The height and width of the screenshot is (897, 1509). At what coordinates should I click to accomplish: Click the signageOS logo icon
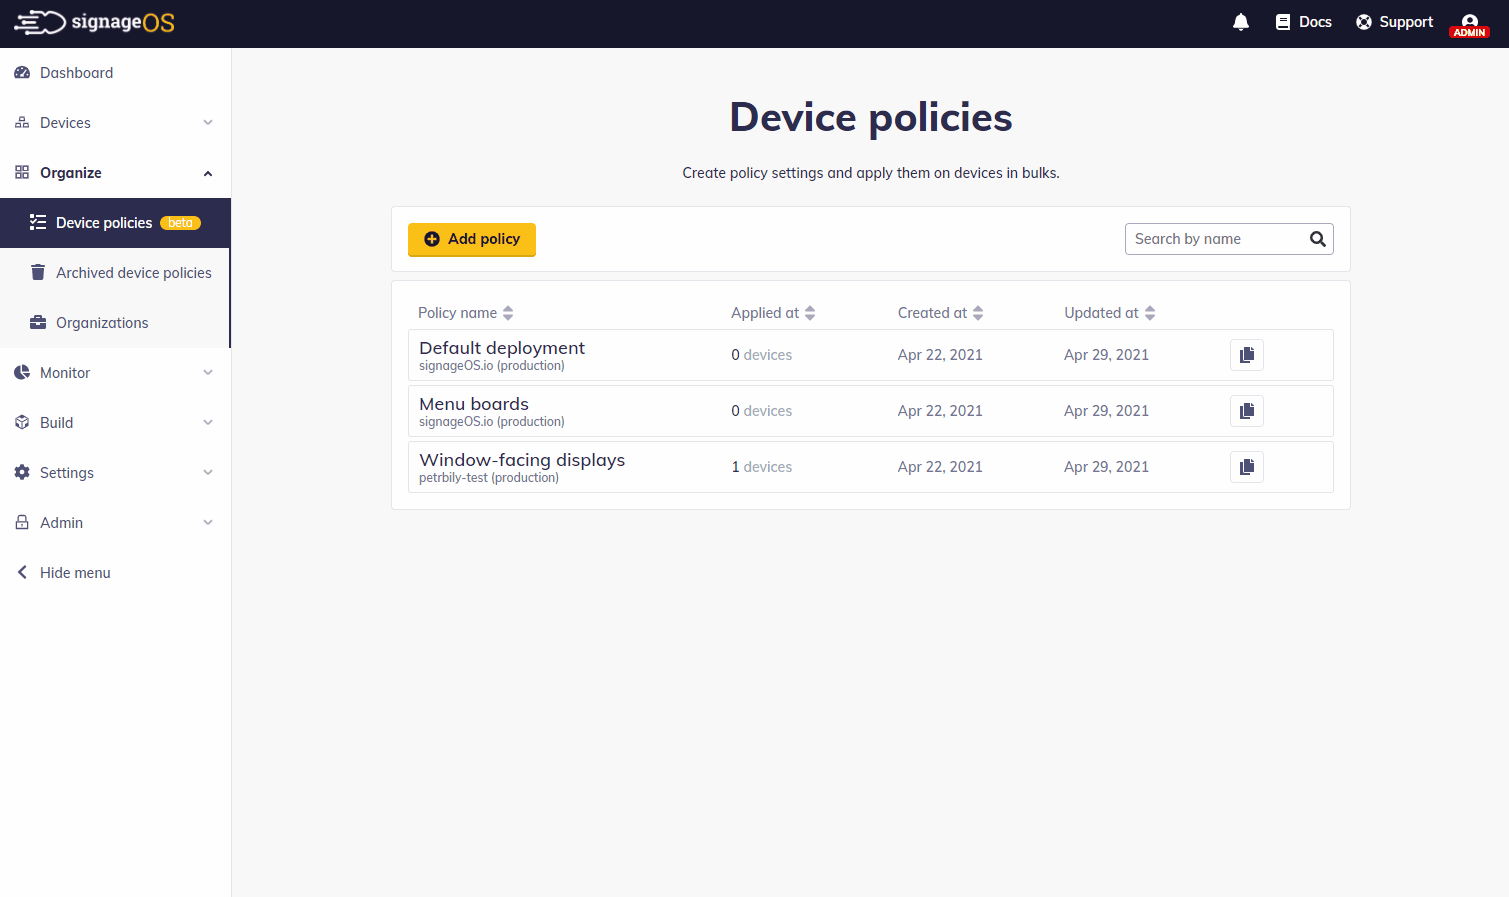pos(40,22)
